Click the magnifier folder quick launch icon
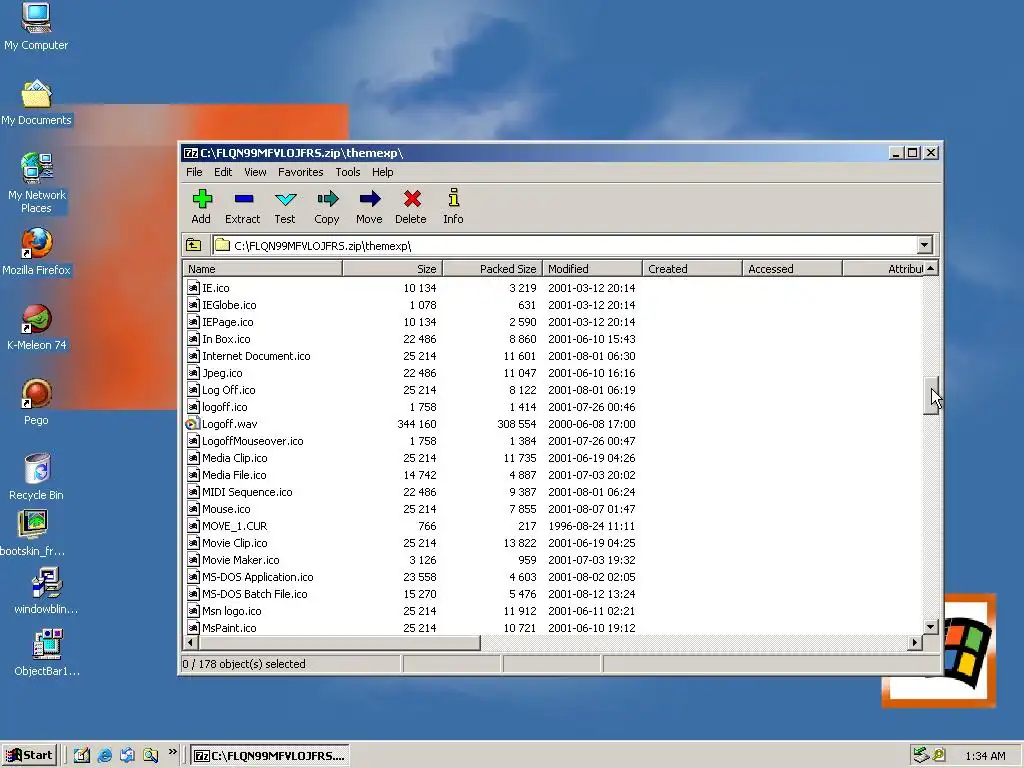1024x768 pixels. coord(151,756)
